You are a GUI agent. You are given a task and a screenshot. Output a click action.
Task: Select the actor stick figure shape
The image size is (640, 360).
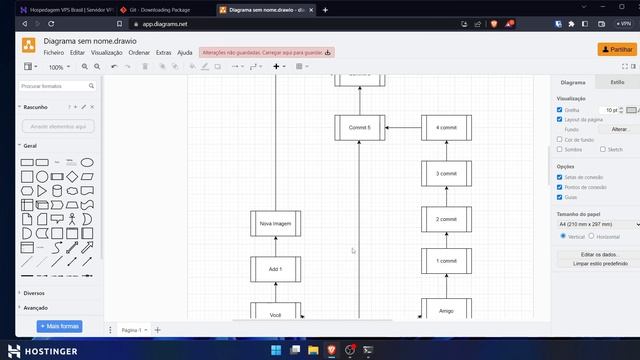click(72, 219)
